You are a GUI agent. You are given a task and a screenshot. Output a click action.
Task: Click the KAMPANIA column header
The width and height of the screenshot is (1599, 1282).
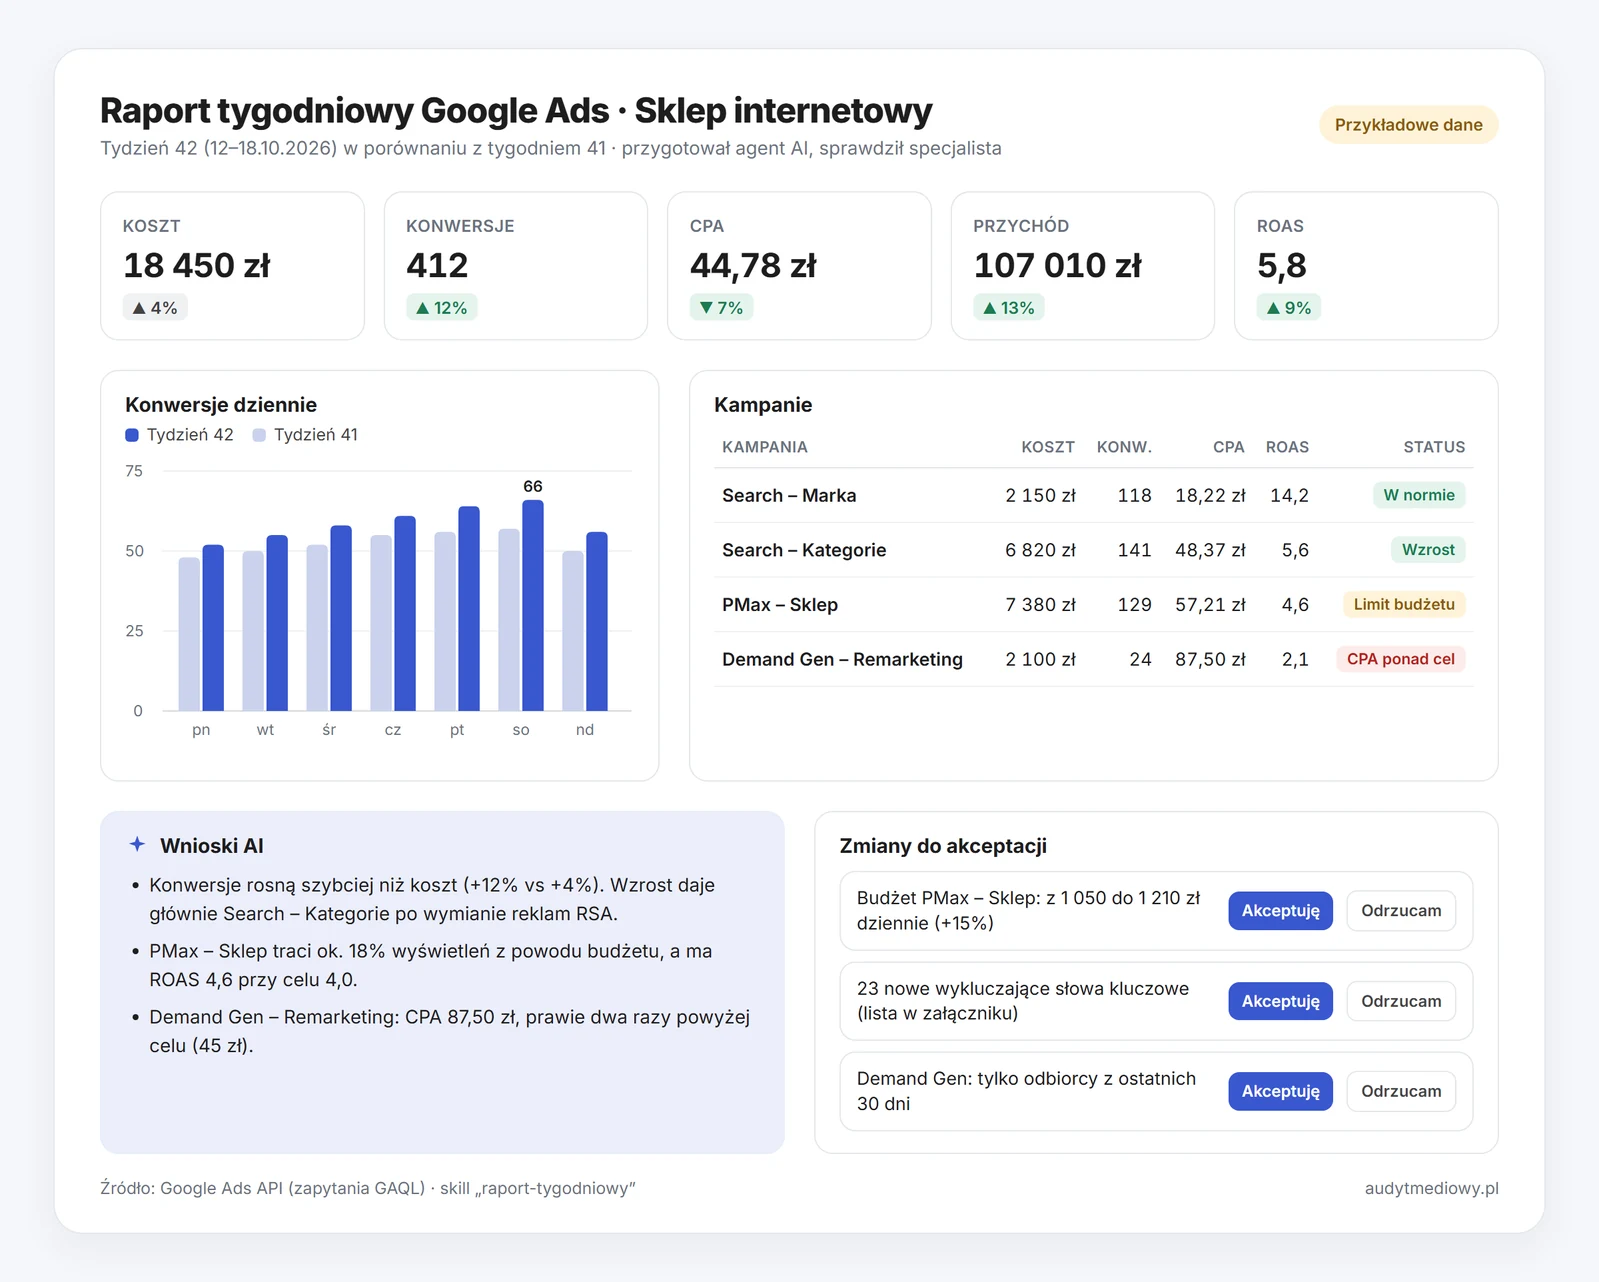(x=765, y=447)
